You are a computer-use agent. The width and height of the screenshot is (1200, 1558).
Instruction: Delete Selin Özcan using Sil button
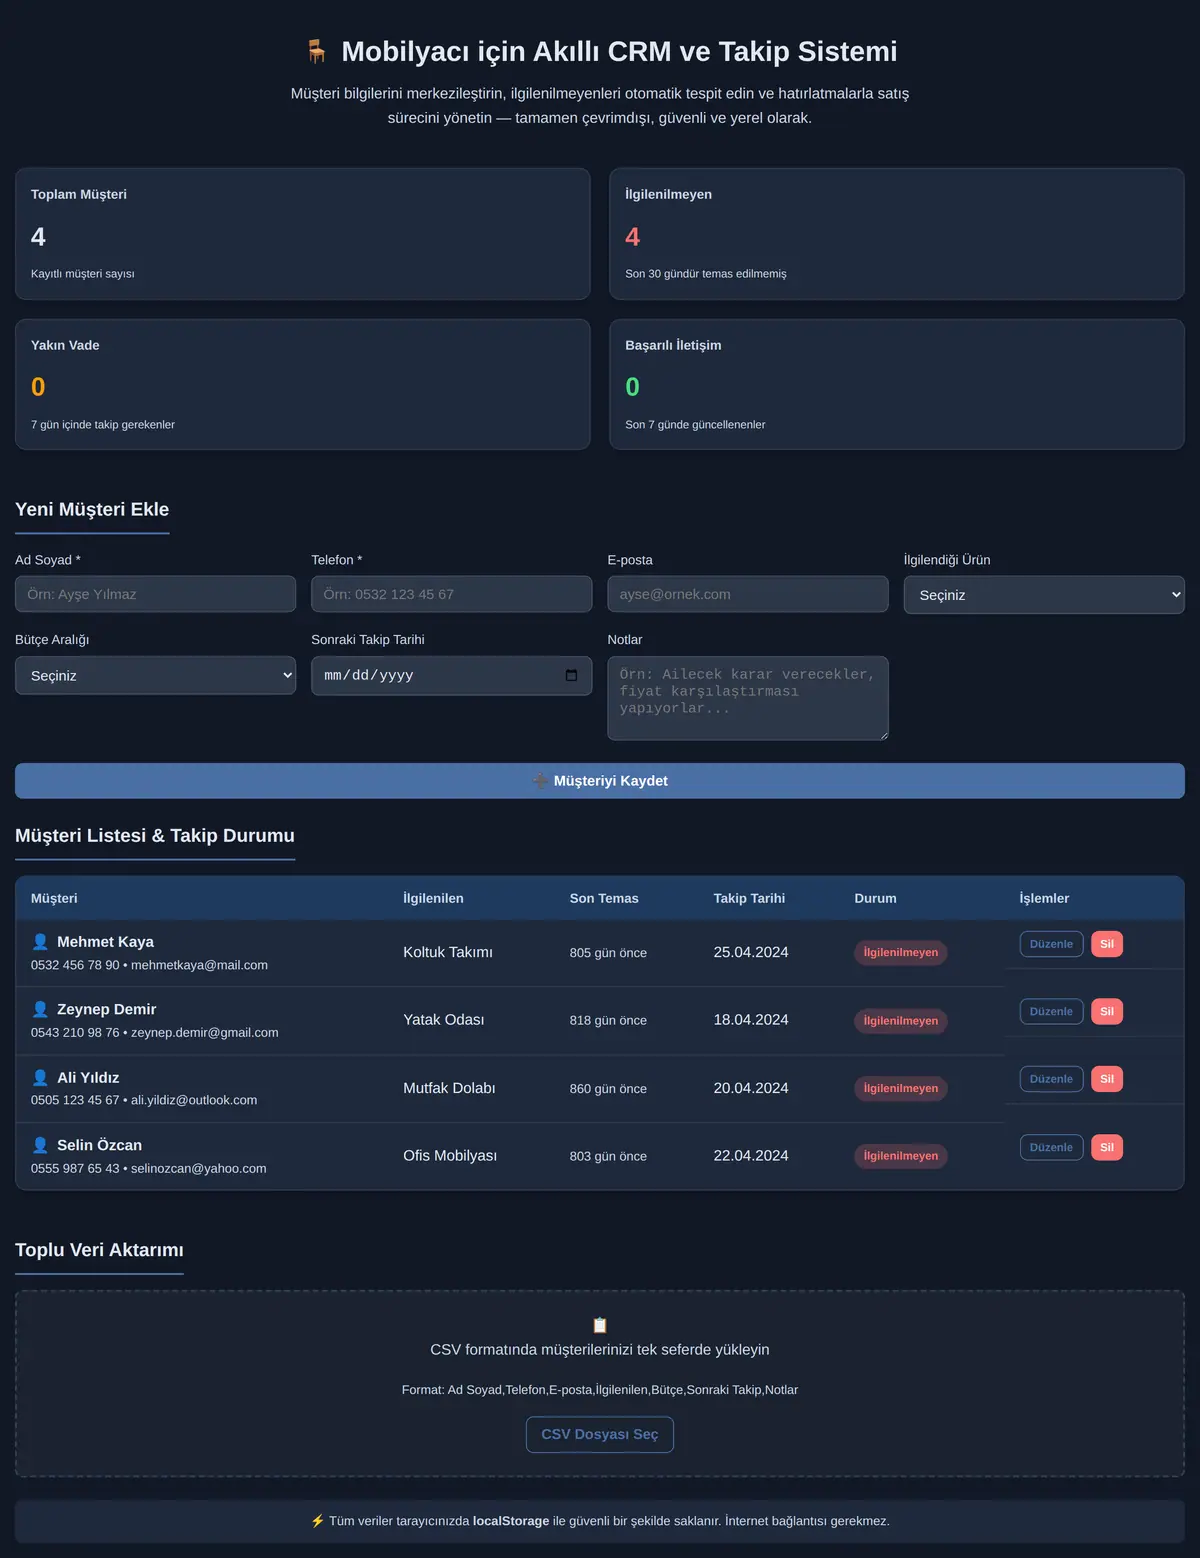pyautogui.click(x=1107, y=1147)
